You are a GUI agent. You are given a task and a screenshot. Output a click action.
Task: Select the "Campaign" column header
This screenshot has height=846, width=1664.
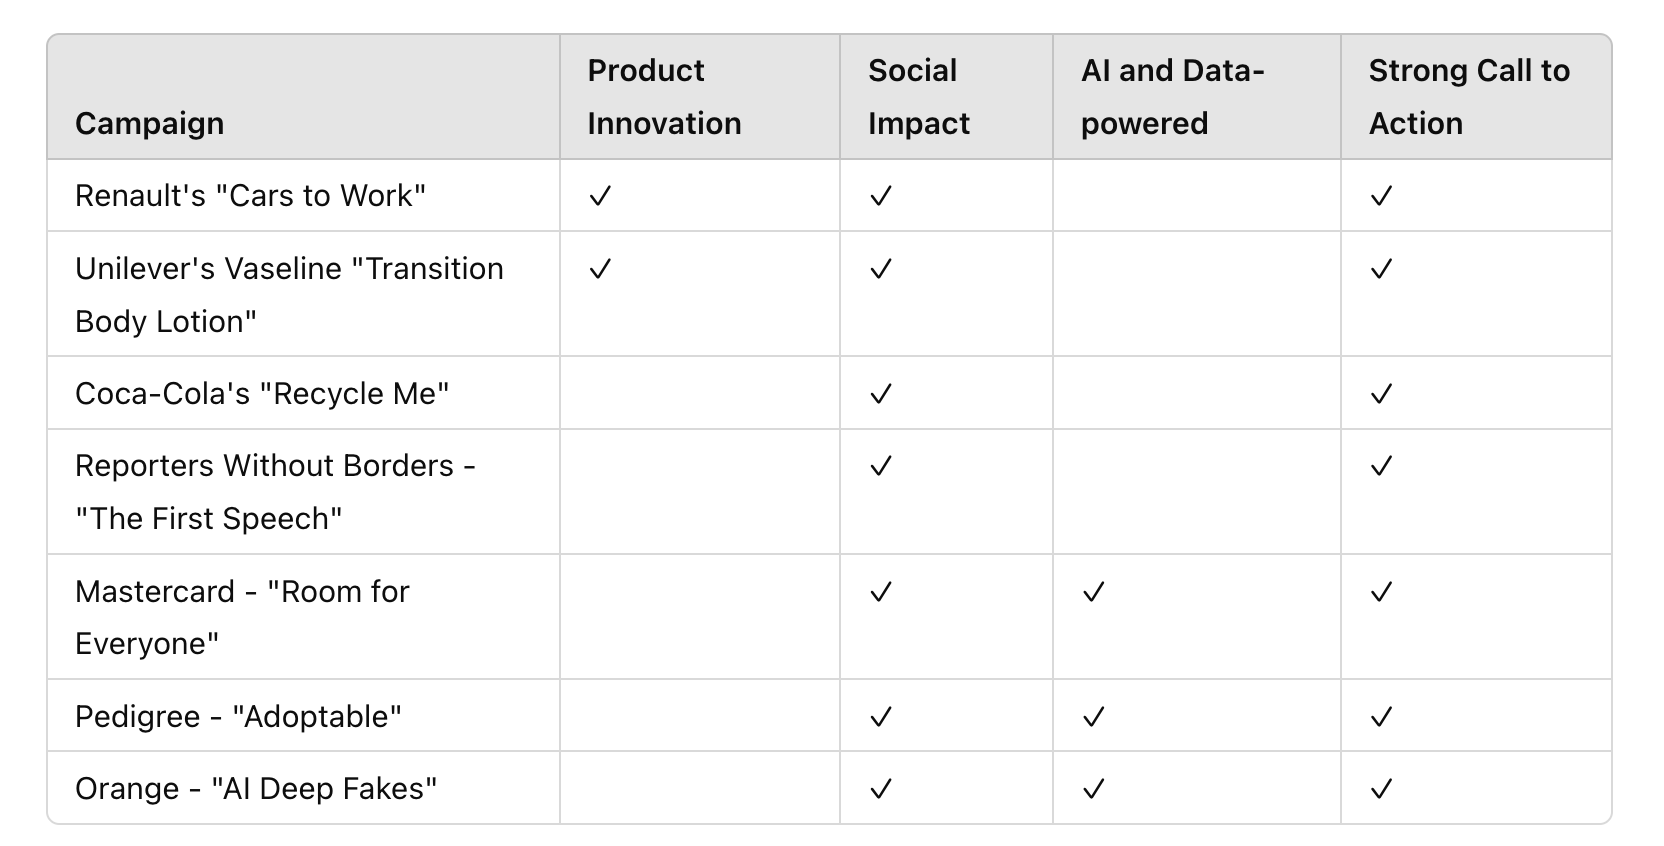coord(150,123)
